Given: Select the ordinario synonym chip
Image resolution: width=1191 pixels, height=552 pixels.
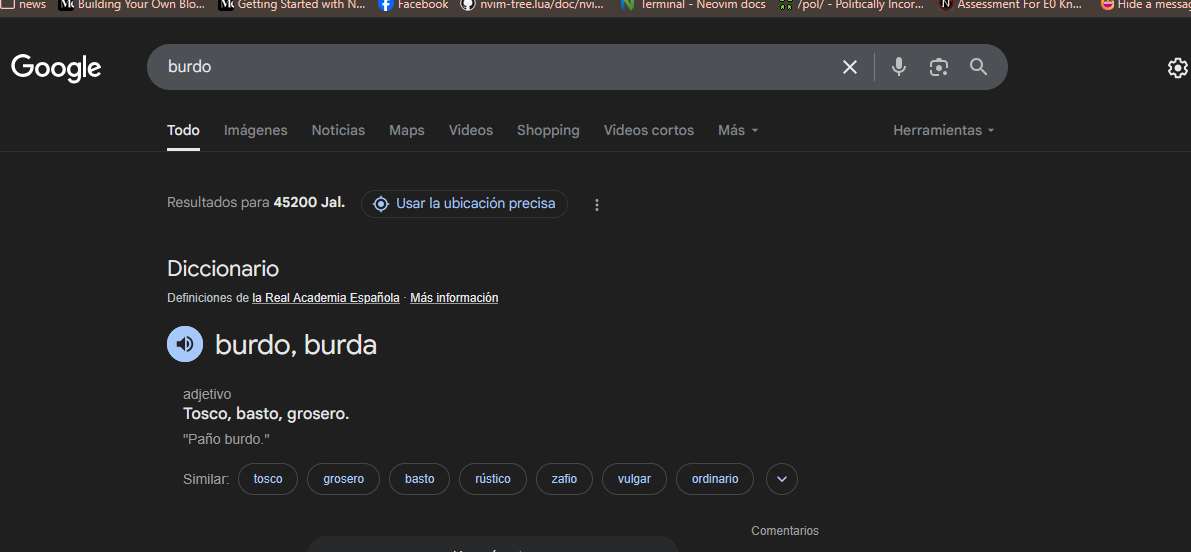Looking at the screenshot, I should coord(715,479).
